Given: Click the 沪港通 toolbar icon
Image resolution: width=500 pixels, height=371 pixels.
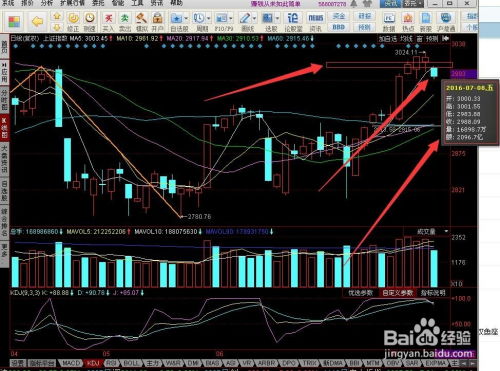Looking at the screenshot, I should tap(446, 22).
